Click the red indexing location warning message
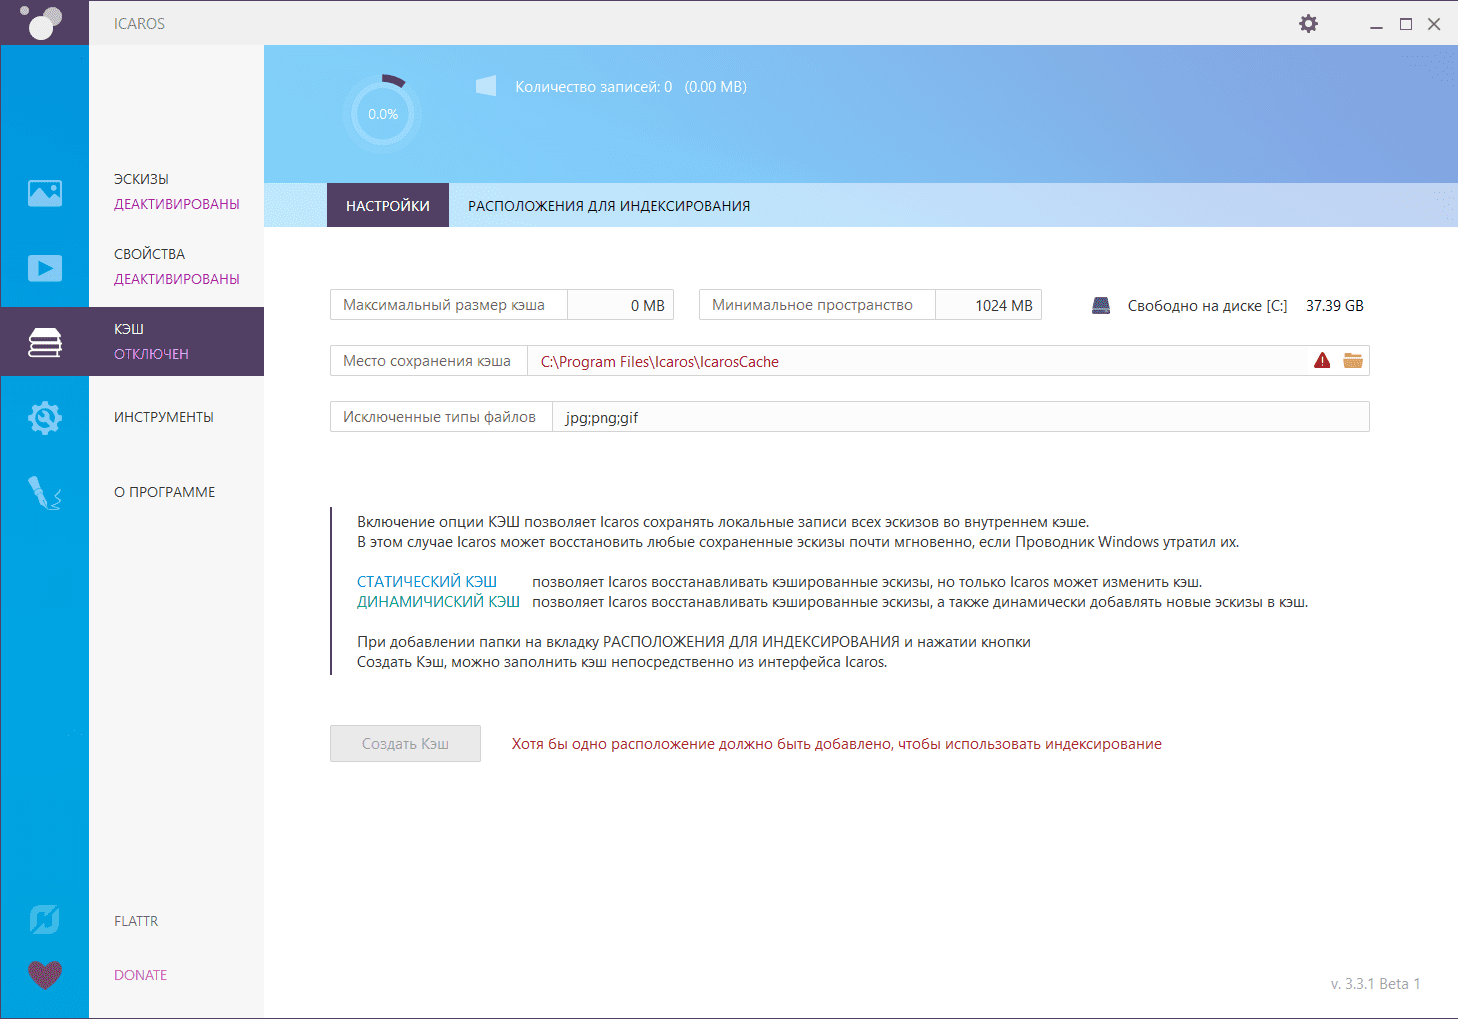The width and height of the screenshot is (1458, 1019). pyautogui.click(x=837, y=744)
